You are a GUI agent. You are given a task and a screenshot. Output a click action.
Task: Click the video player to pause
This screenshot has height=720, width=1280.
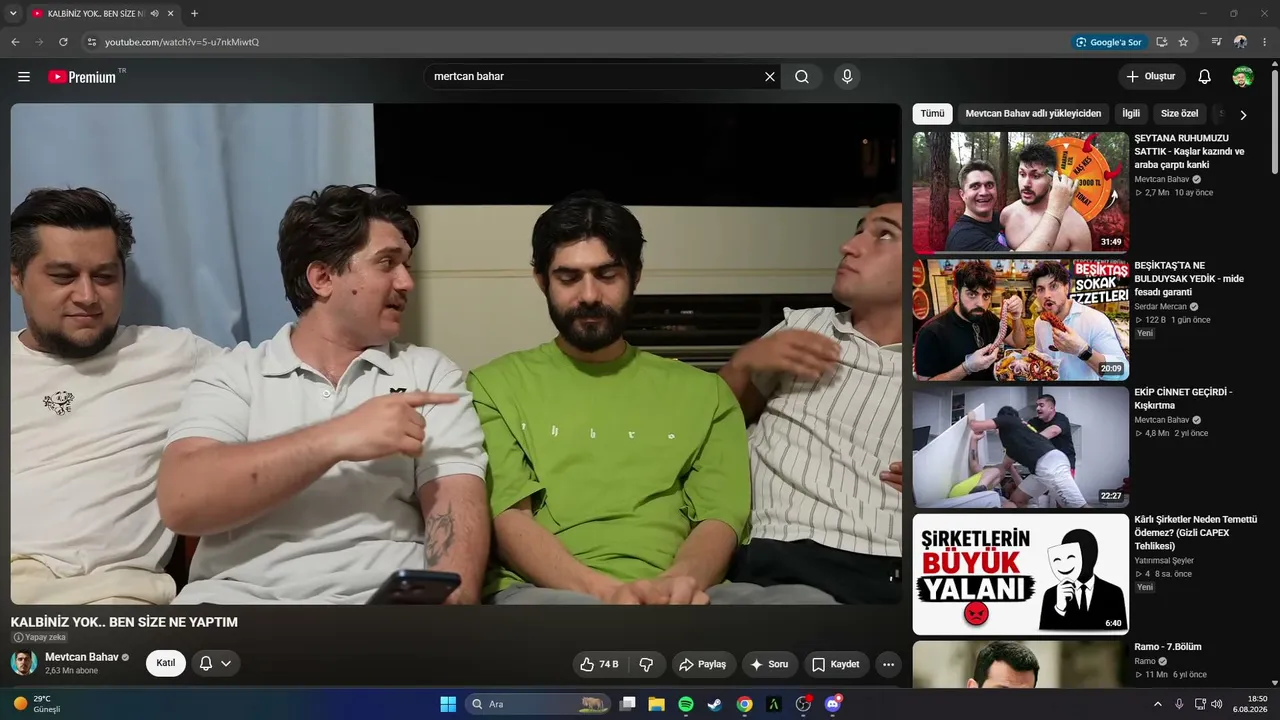456,354
